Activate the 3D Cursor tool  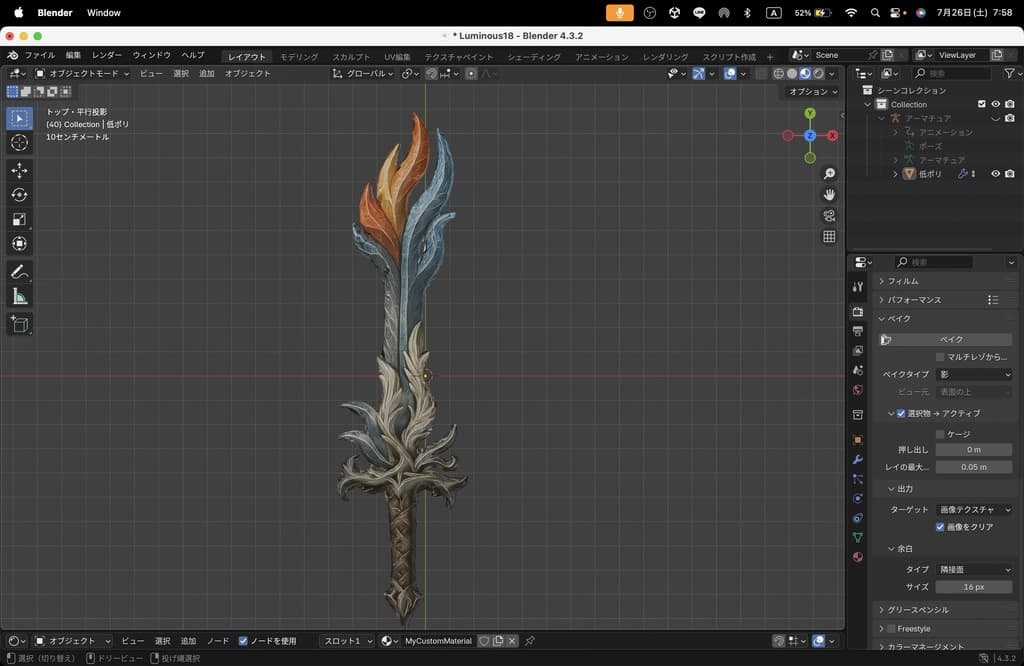pos(19,143)
